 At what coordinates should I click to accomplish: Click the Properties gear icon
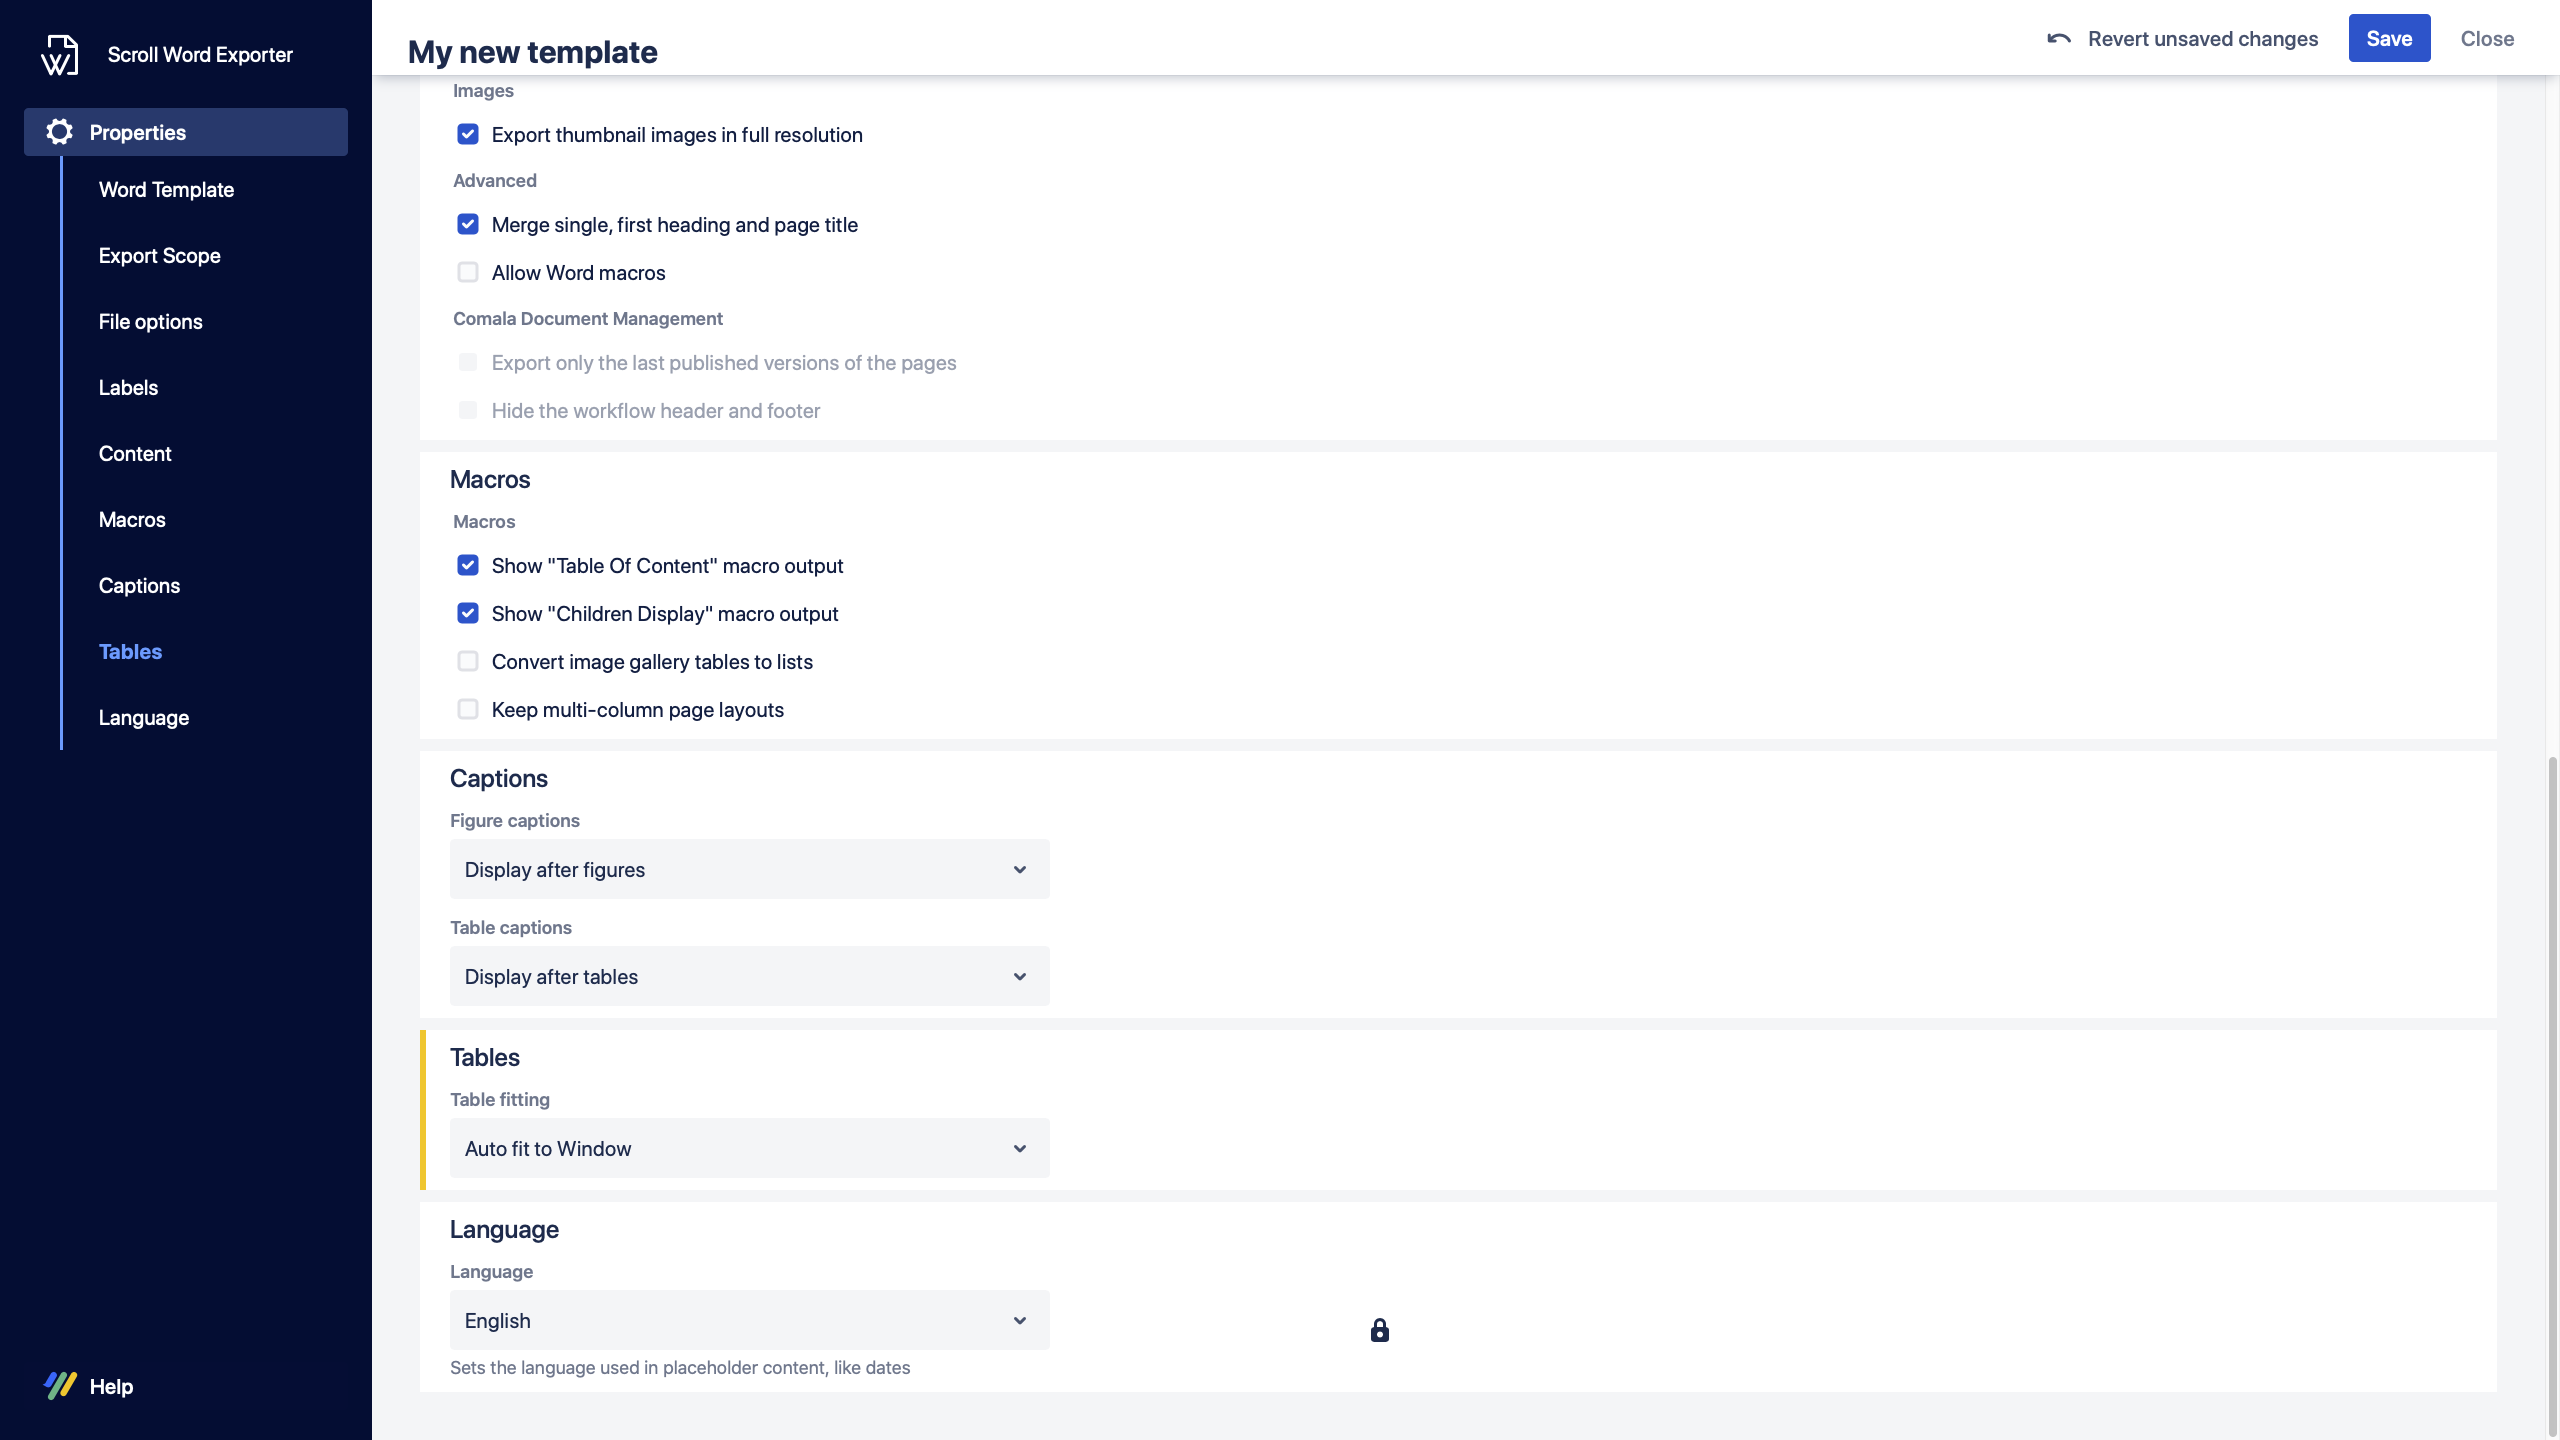tap(59, 132)
